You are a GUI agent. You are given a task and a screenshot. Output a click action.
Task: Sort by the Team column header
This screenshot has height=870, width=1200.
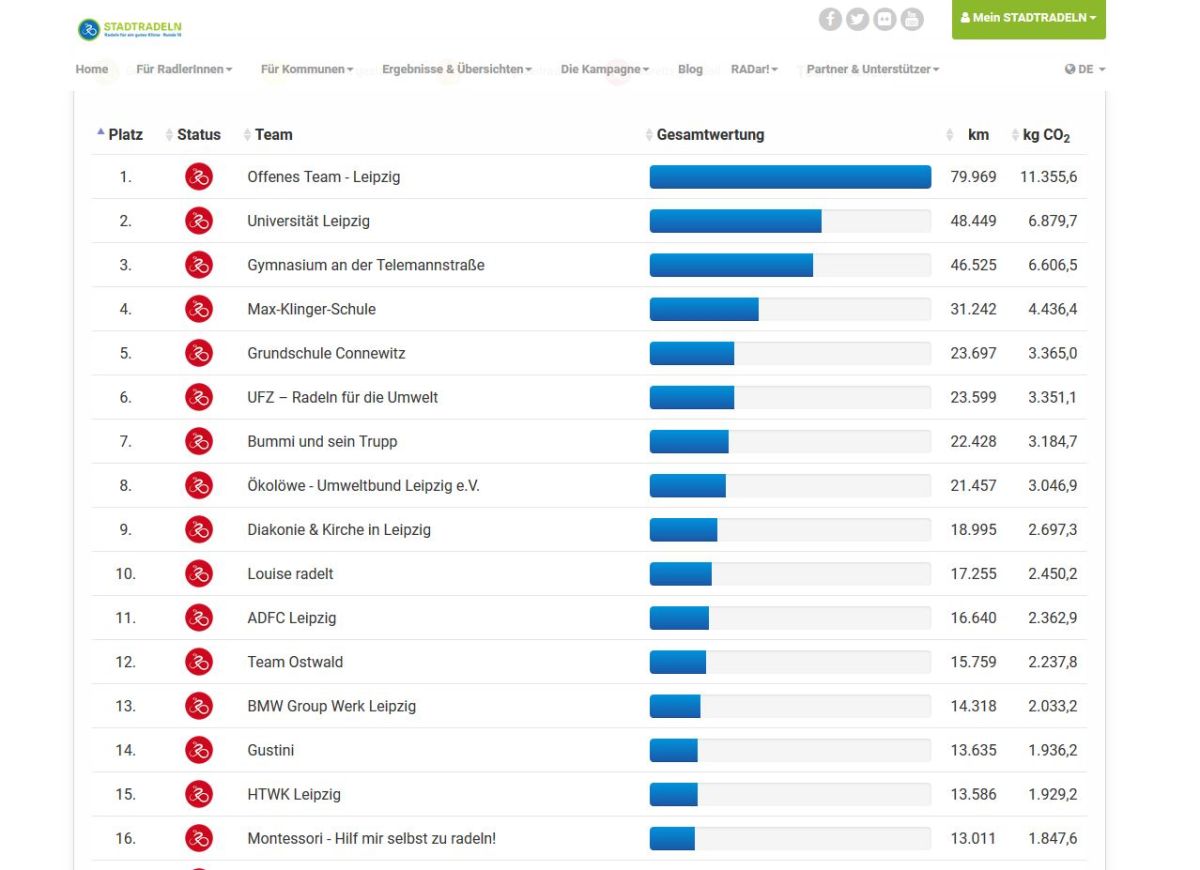pos(273,135)
